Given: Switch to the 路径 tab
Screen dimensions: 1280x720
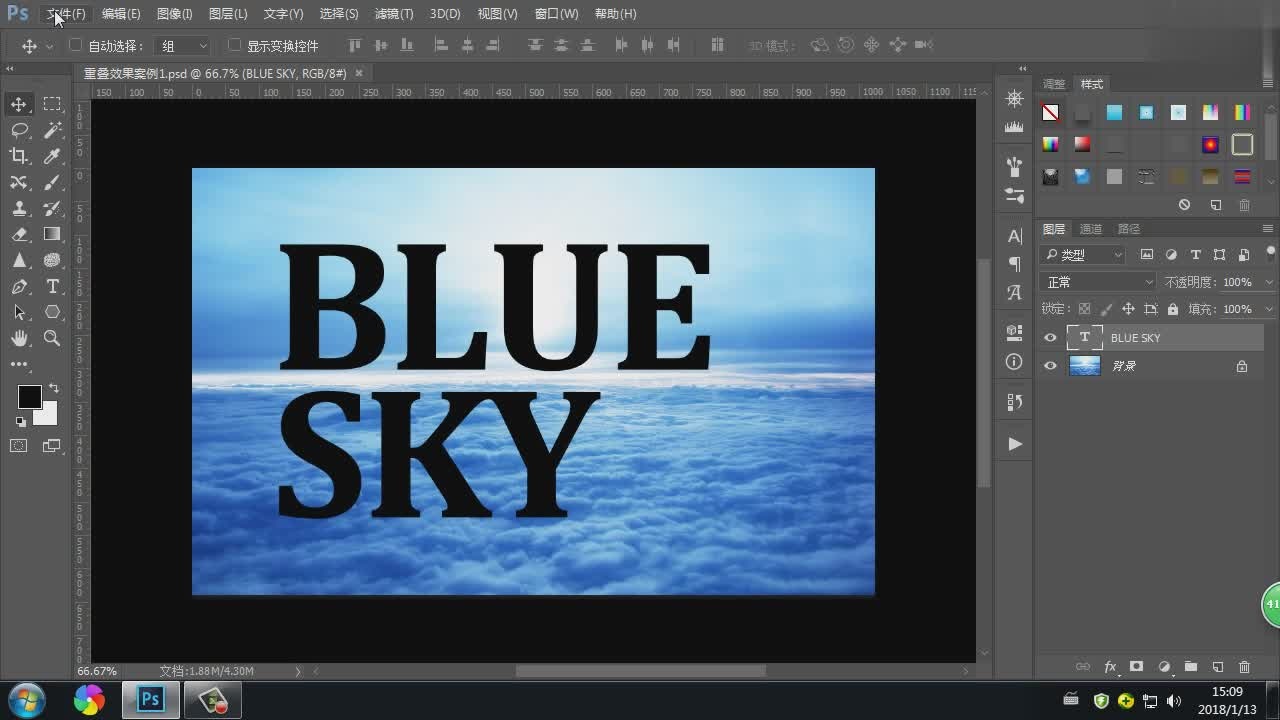Looking at the screenshot, I should coord(1129,229).
